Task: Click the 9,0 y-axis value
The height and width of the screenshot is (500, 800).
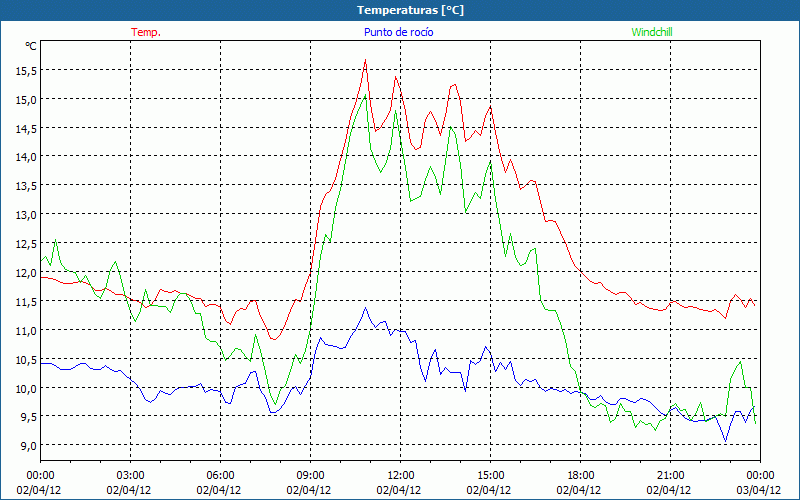Action: [28, 446]
